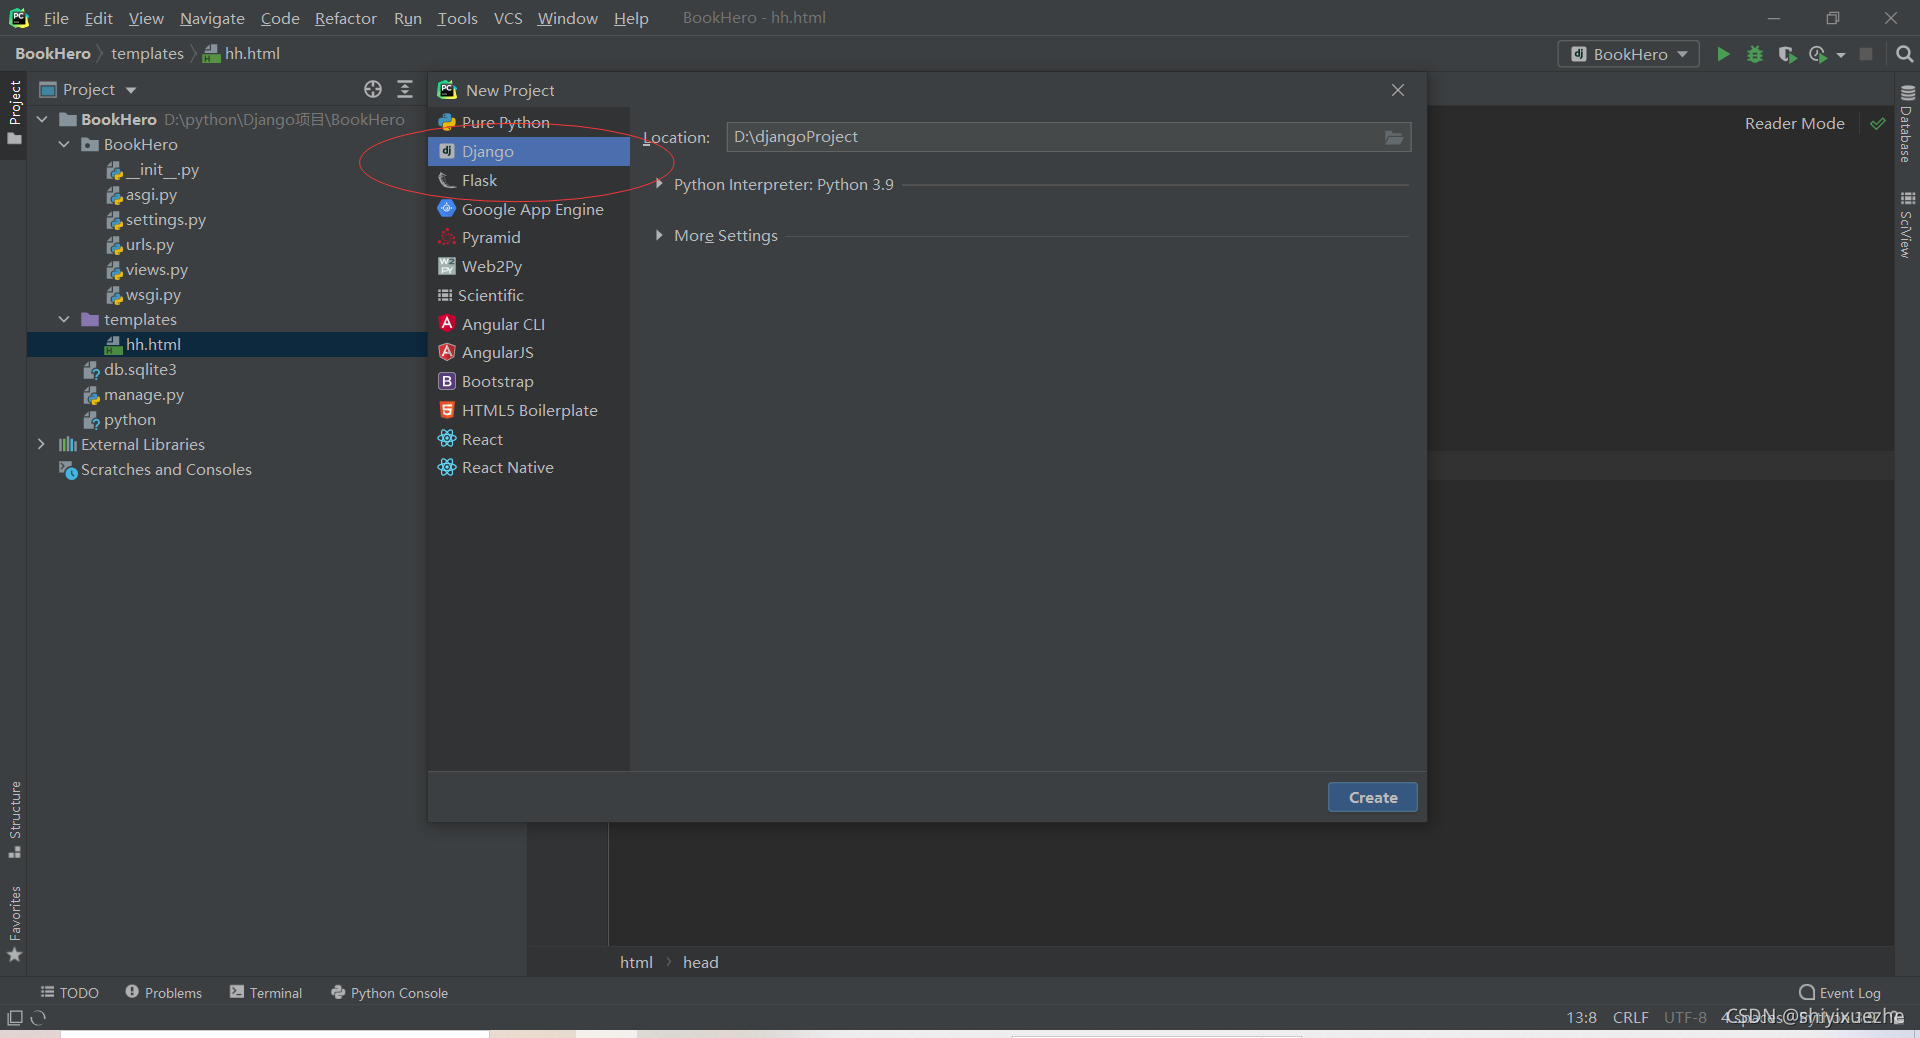Select HTML5 Boilerplate project type

point(529,410)
